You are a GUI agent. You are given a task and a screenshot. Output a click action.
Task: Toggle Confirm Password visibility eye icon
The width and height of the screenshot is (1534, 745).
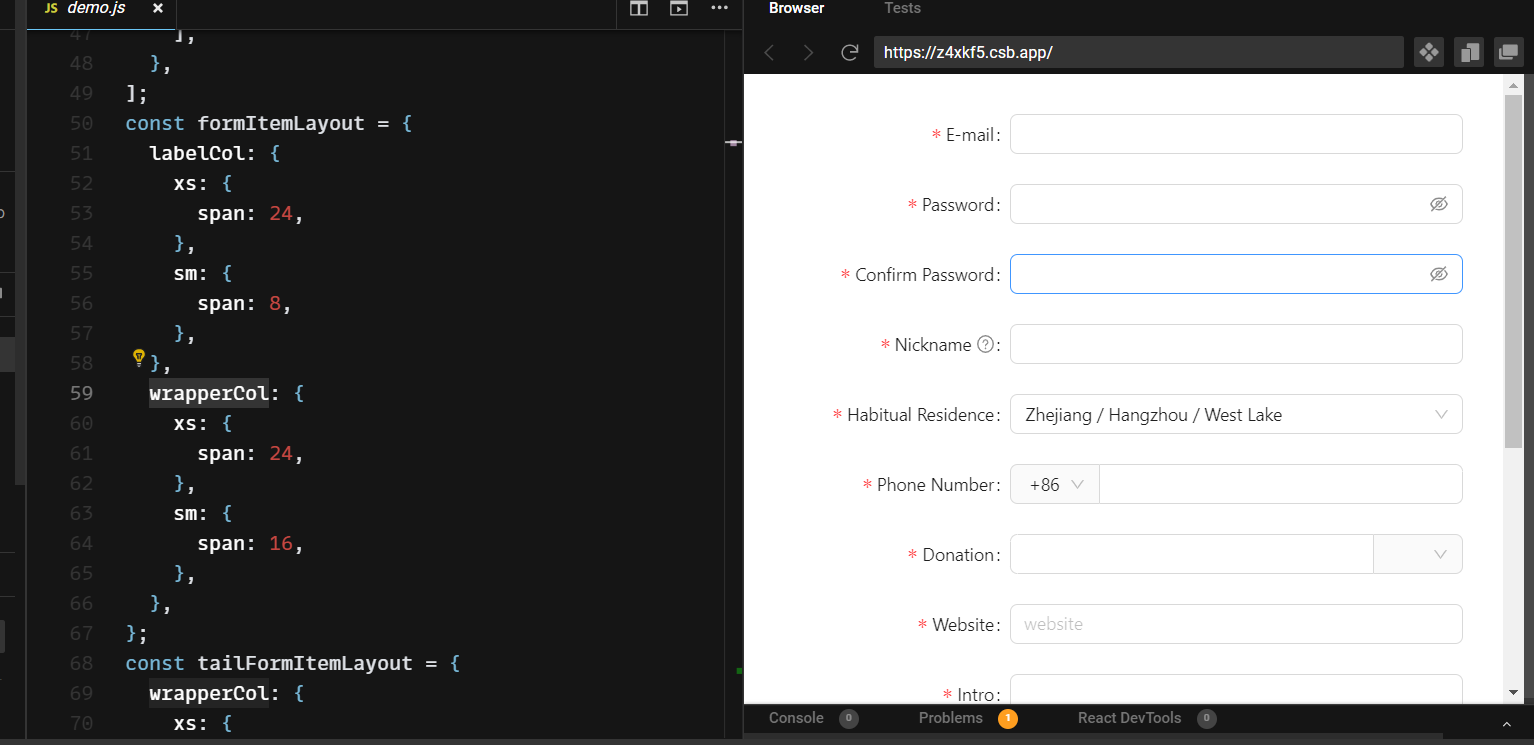[1439, 274]
